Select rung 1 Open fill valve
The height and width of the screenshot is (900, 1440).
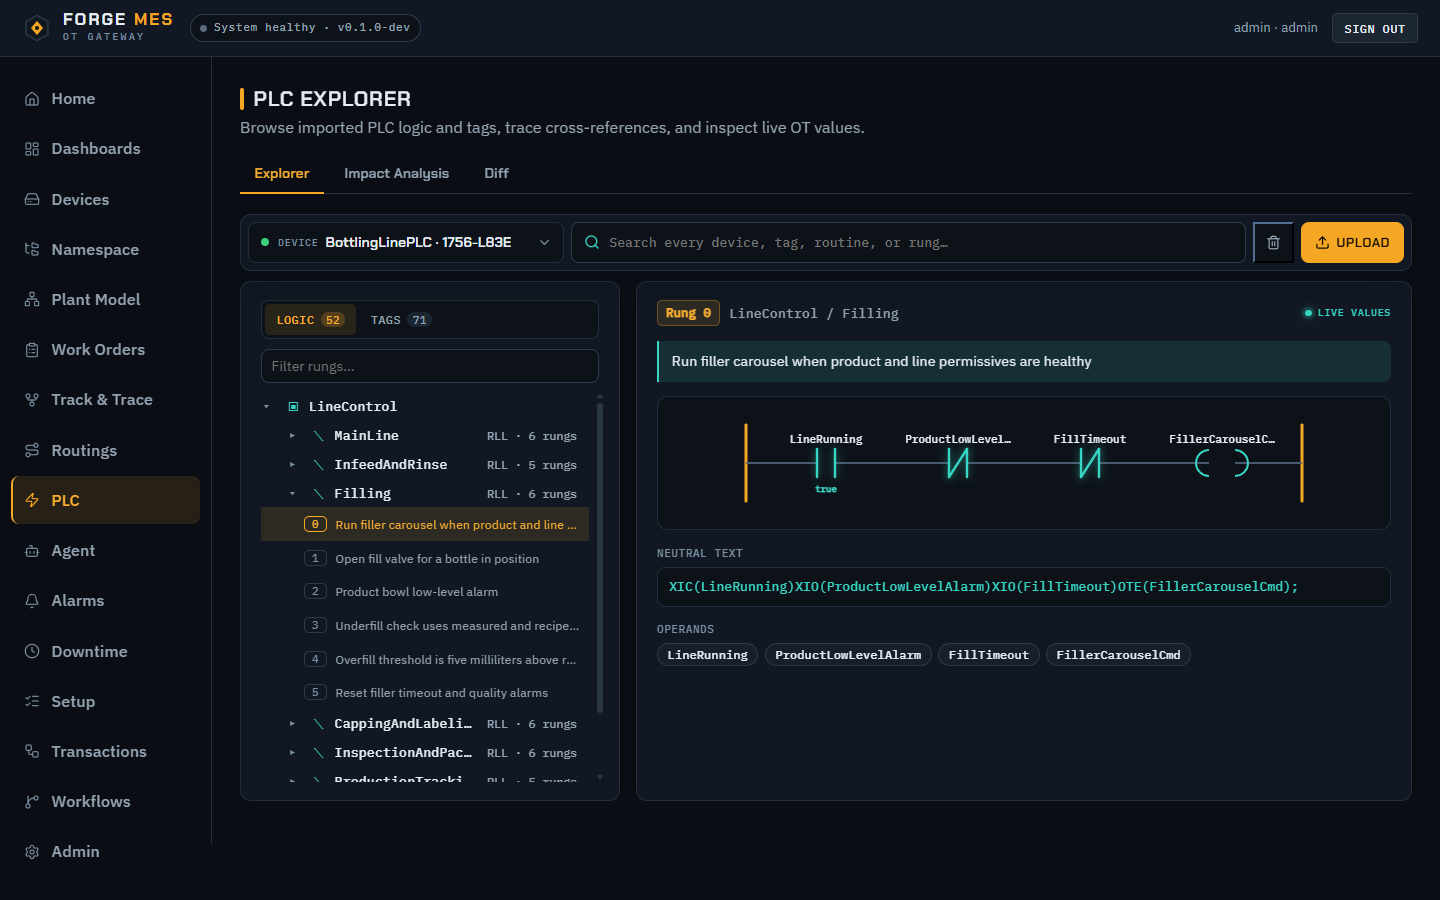pos(425,559)
